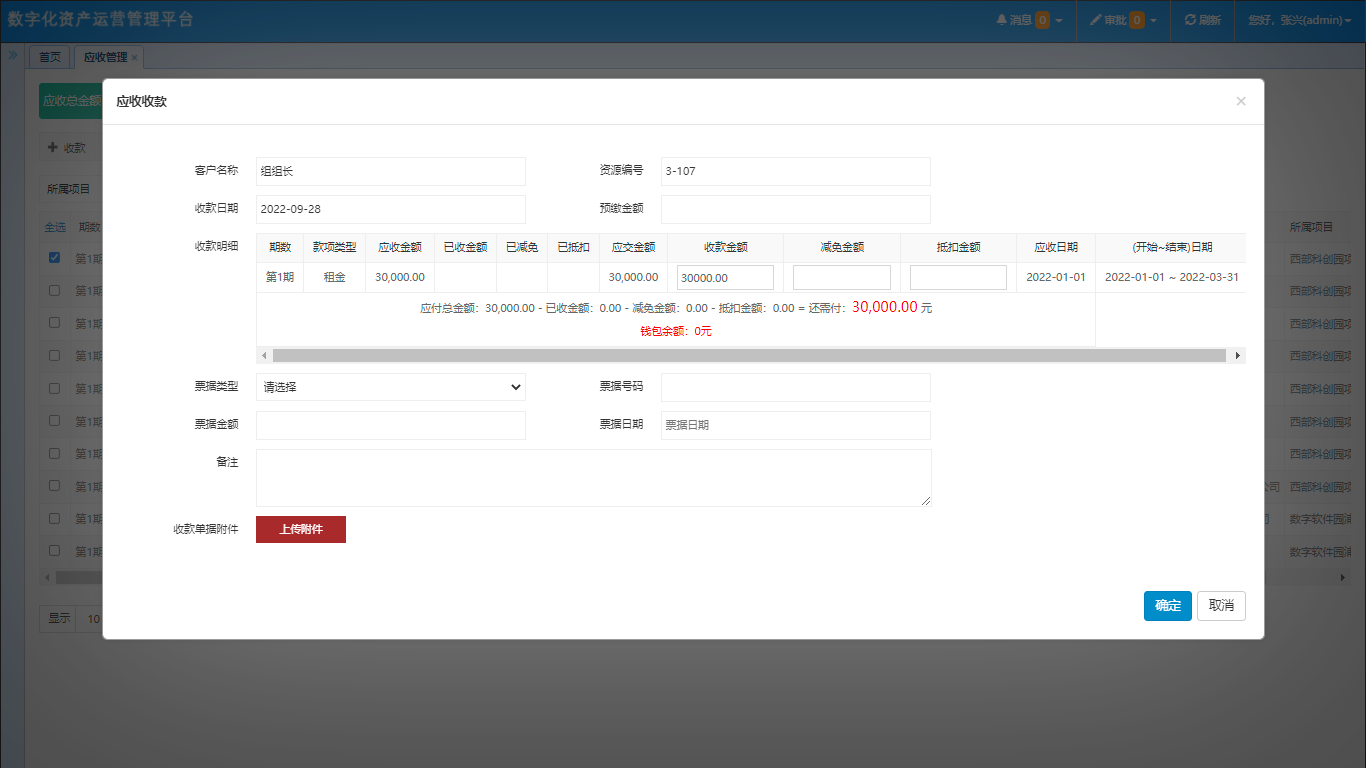Screen dimensions: 1366x768
Task: Open the 审批 pencil approvals menu
Action: pos(1123,20)
